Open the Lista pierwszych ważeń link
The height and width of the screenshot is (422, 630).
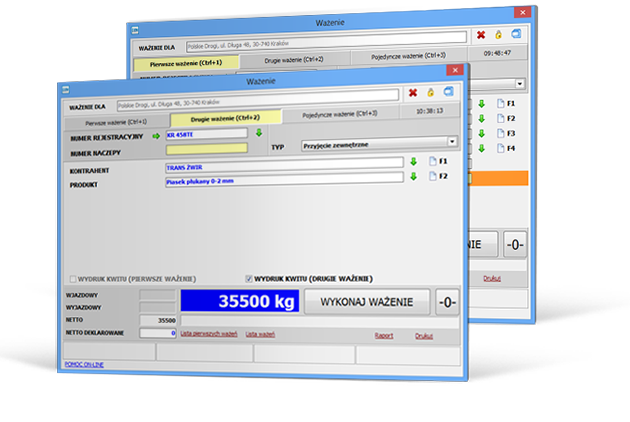208,335
